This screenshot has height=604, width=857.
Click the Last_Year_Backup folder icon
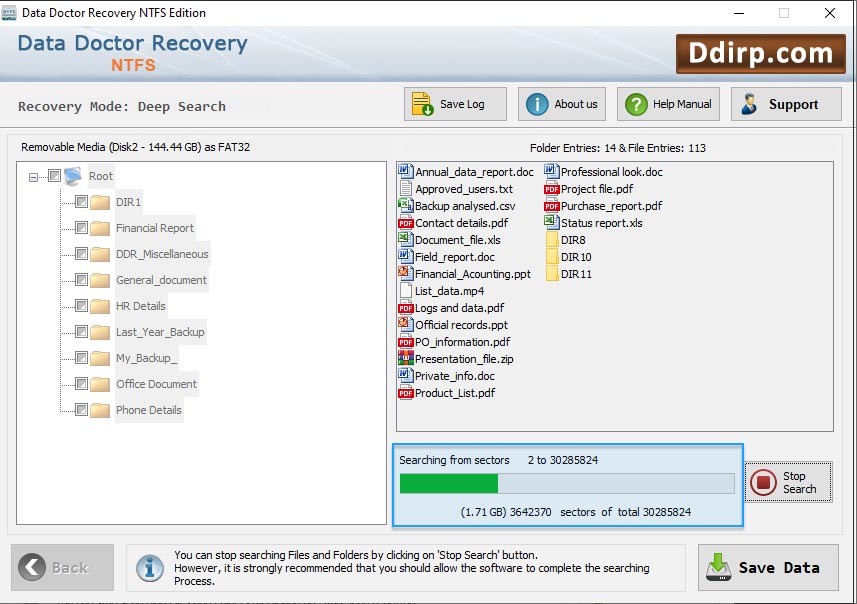[100, 332]
